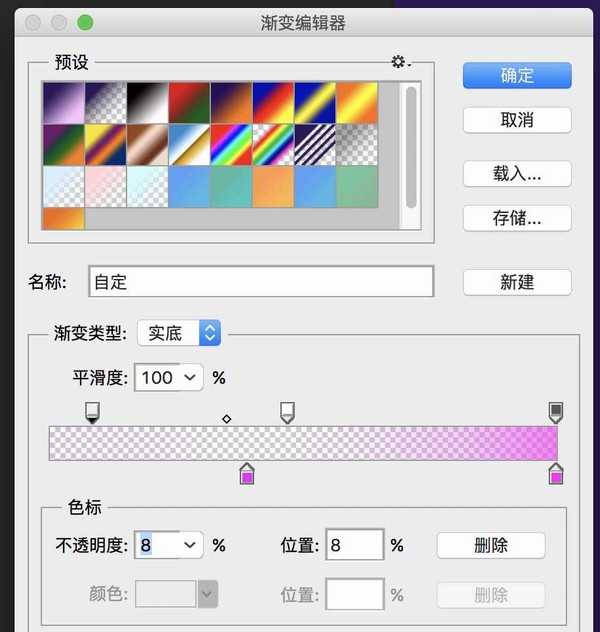Select the orange, yellow, orange gradient preset
Viewport: 600px width, 632px height.
357,102
